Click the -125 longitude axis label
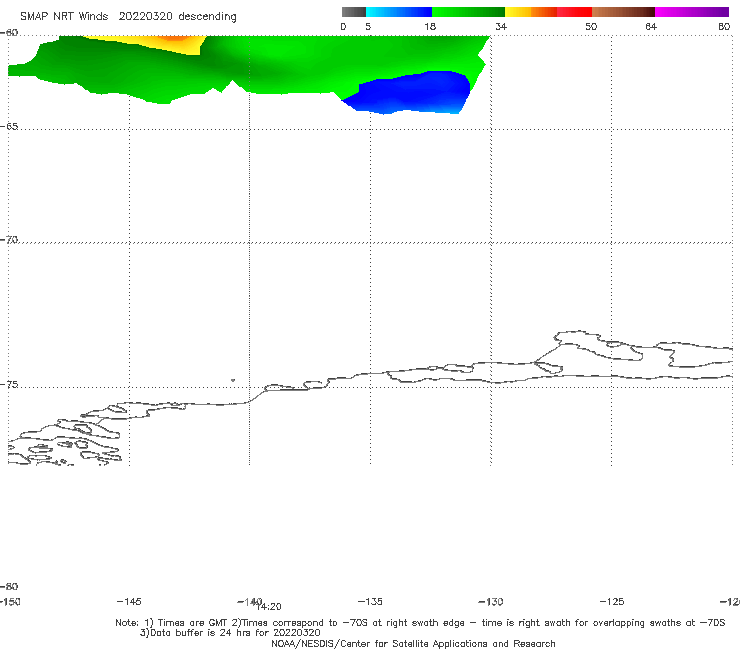740x650 pixels. 612,602
